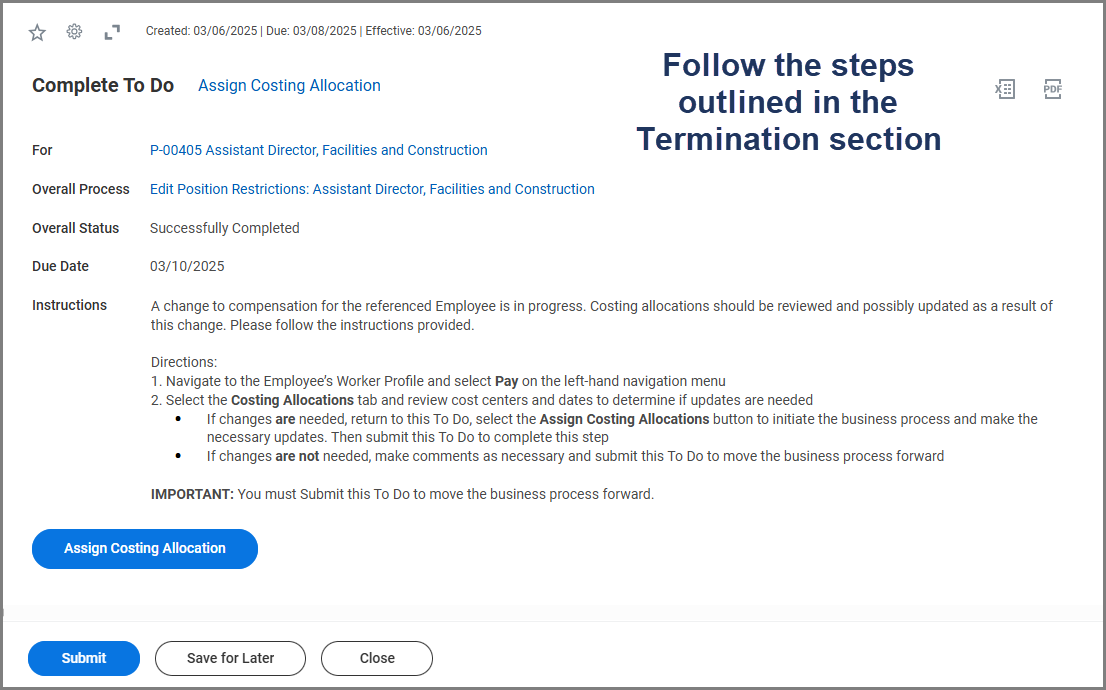Export to Excel using the spreadsheet icon
The width and height of the screenshot is (1106, 690).
(1004, 89)
